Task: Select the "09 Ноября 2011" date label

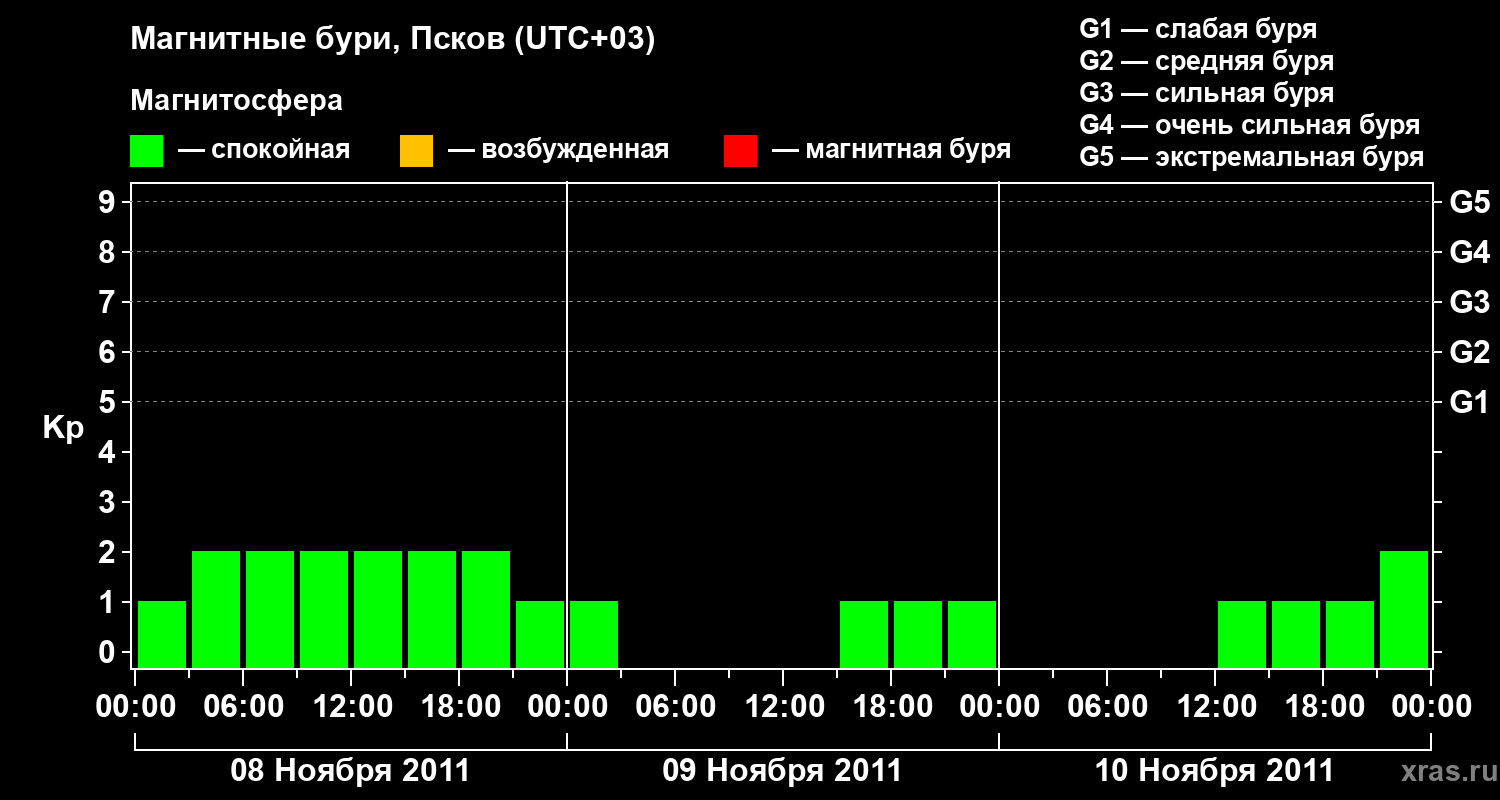Action: 782,771
